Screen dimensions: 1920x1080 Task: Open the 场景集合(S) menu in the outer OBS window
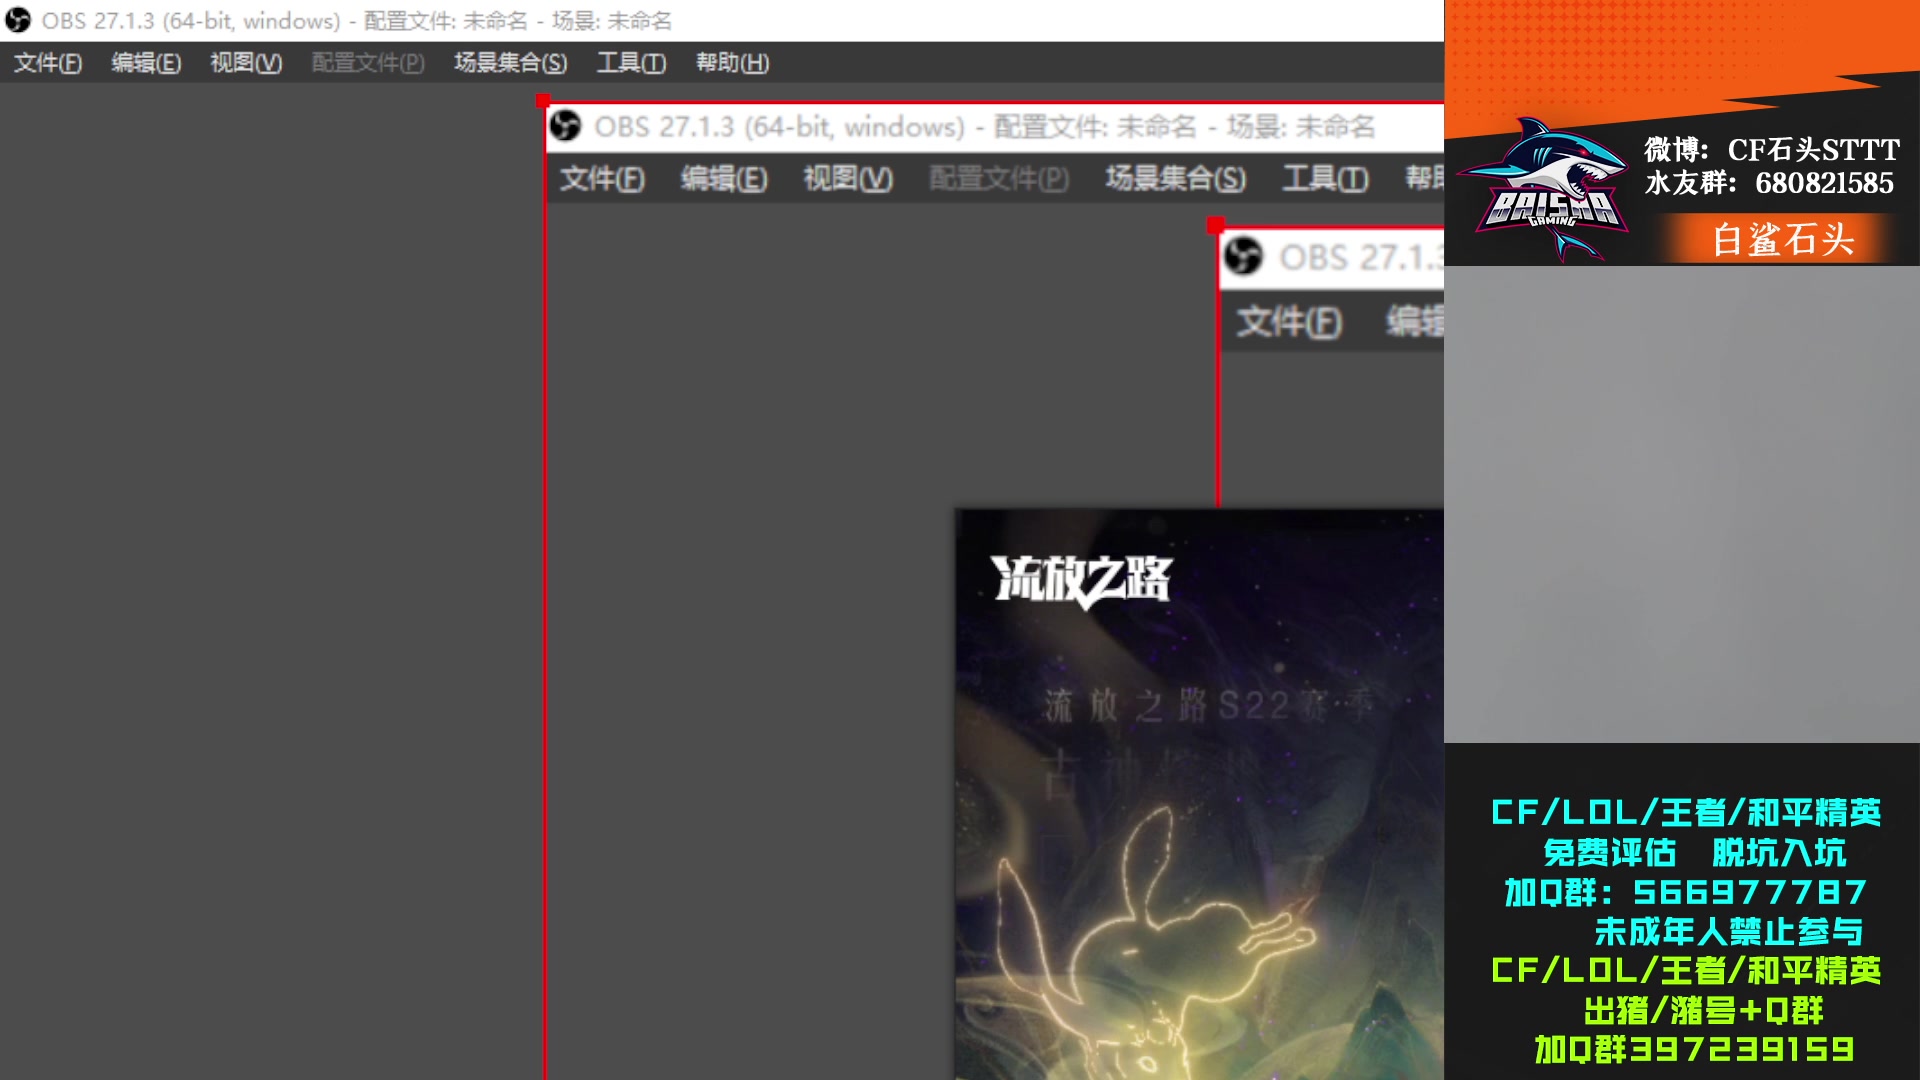(511, 63)
